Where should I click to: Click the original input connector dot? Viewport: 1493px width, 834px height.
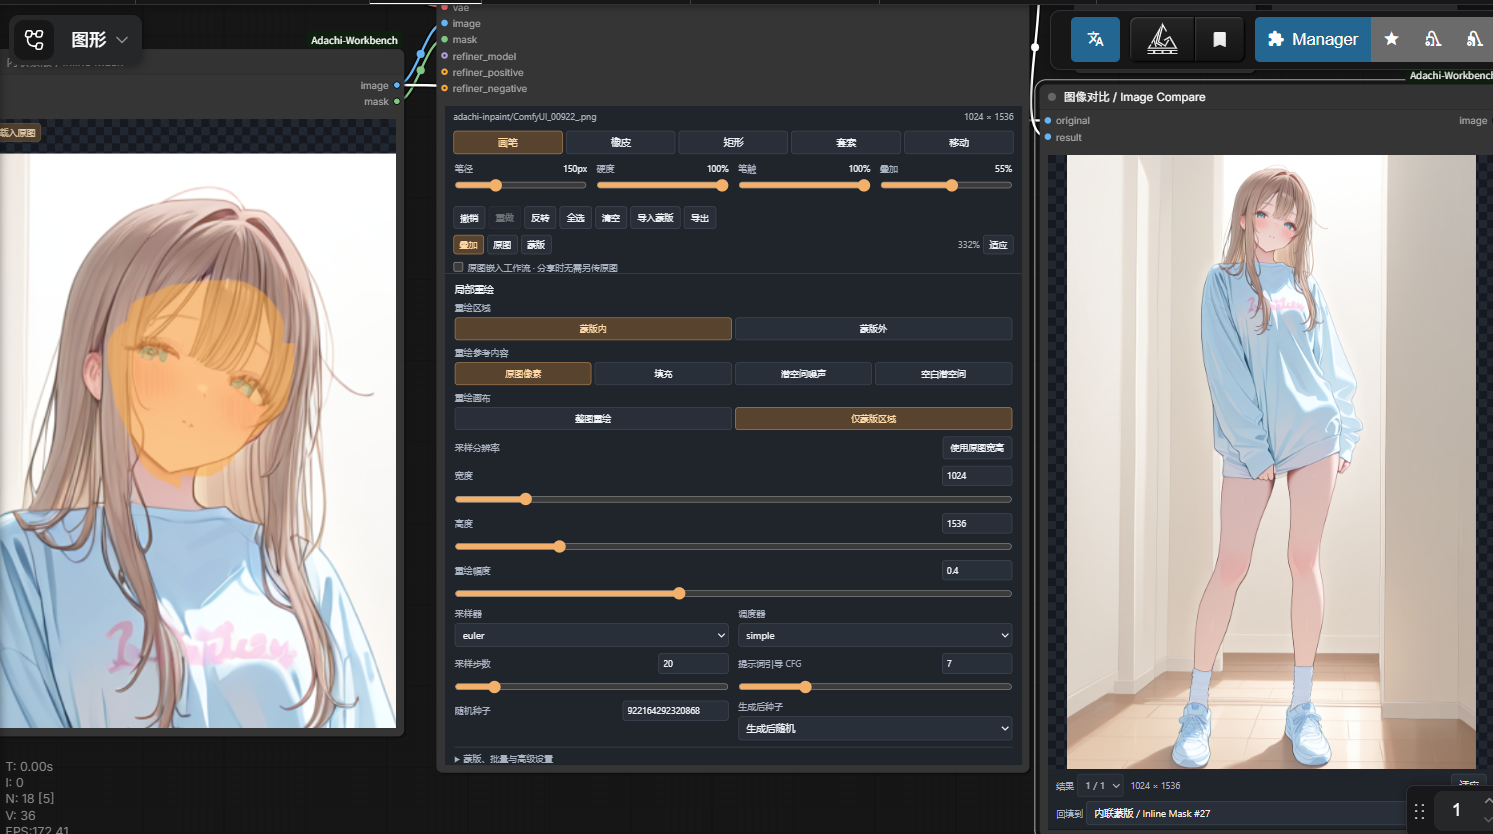(x=1048, y=120)
